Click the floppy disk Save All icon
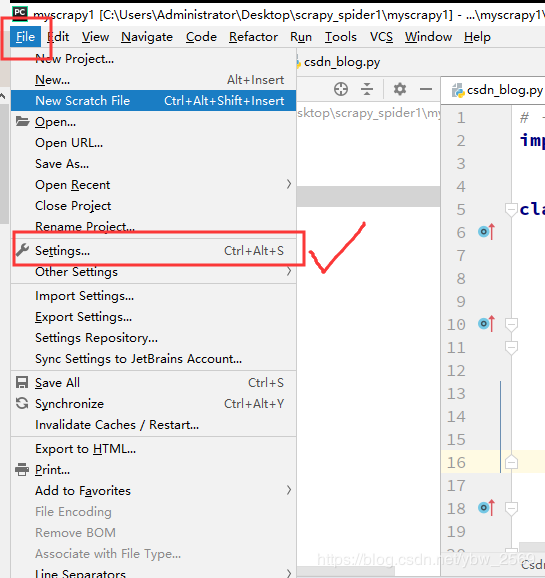The width and height of the screenshot is (545, 578). tap(22, 382)
